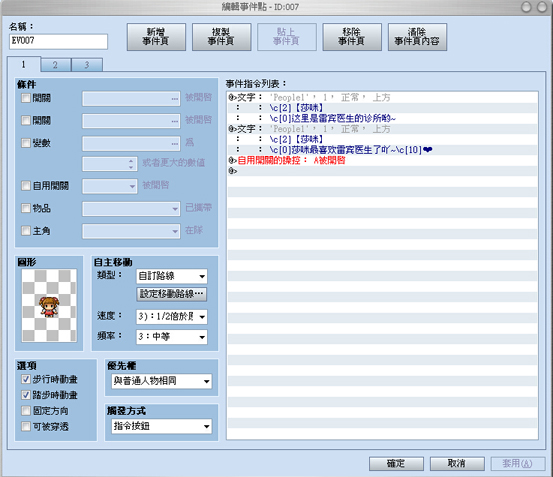553x477 pixels.
Task: Switch to event page tab 3
Action: coord(87,65)
